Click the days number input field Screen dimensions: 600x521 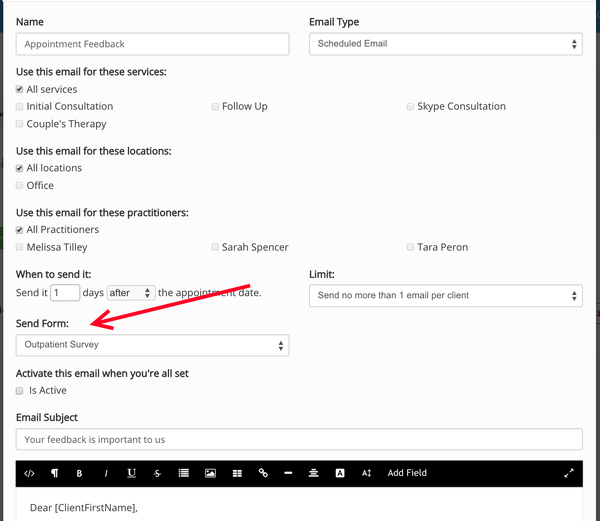[65, 293]
